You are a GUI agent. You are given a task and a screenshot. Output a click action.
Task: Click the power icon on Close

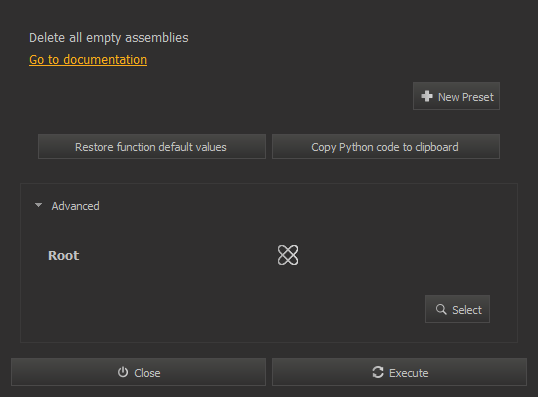tap(123, 372)
